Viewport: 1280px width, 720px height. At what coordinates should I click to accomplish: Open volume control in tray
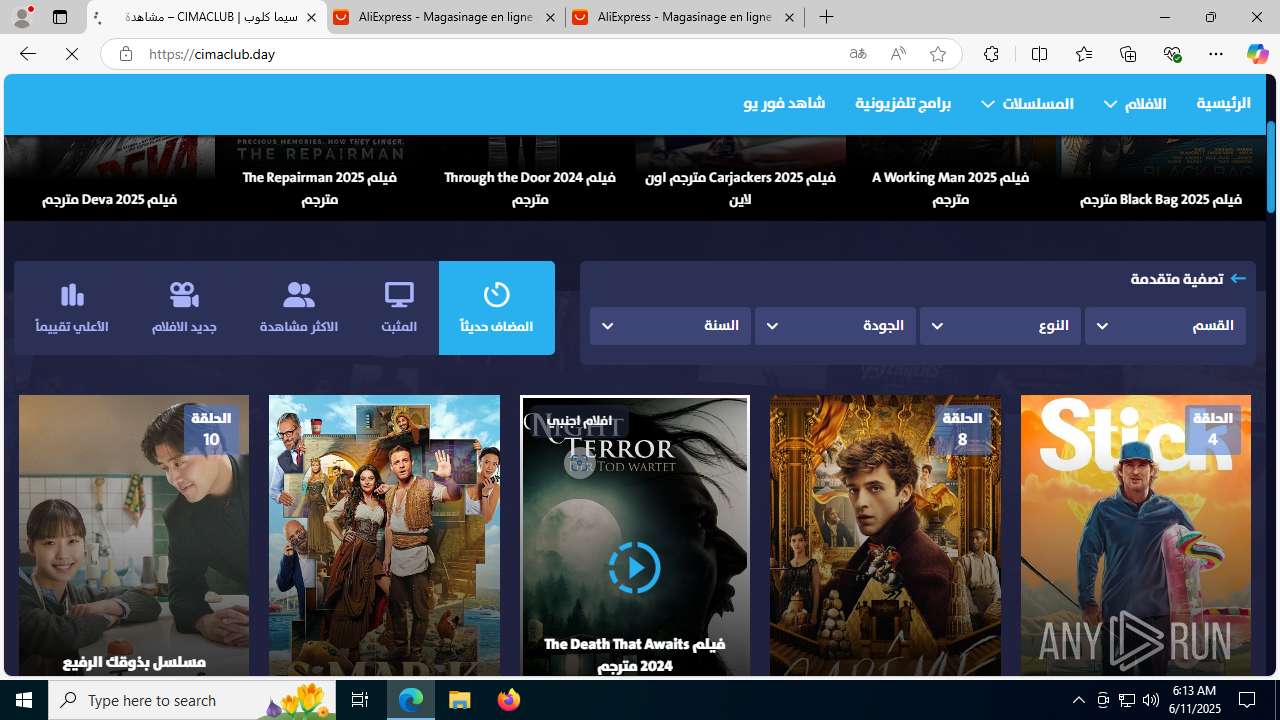click(1150, 700)
